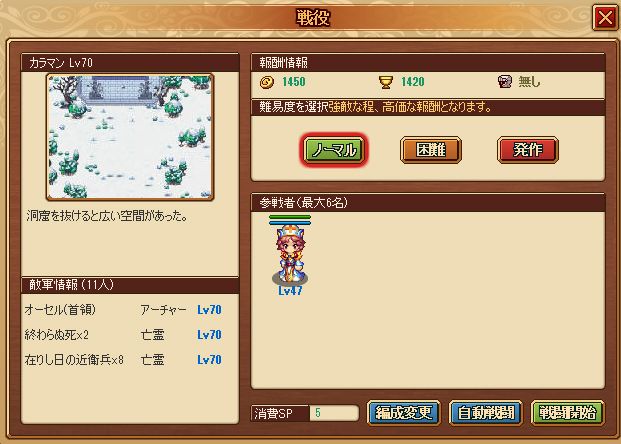Close the 戦役 dialog with the X

[605, 17]
